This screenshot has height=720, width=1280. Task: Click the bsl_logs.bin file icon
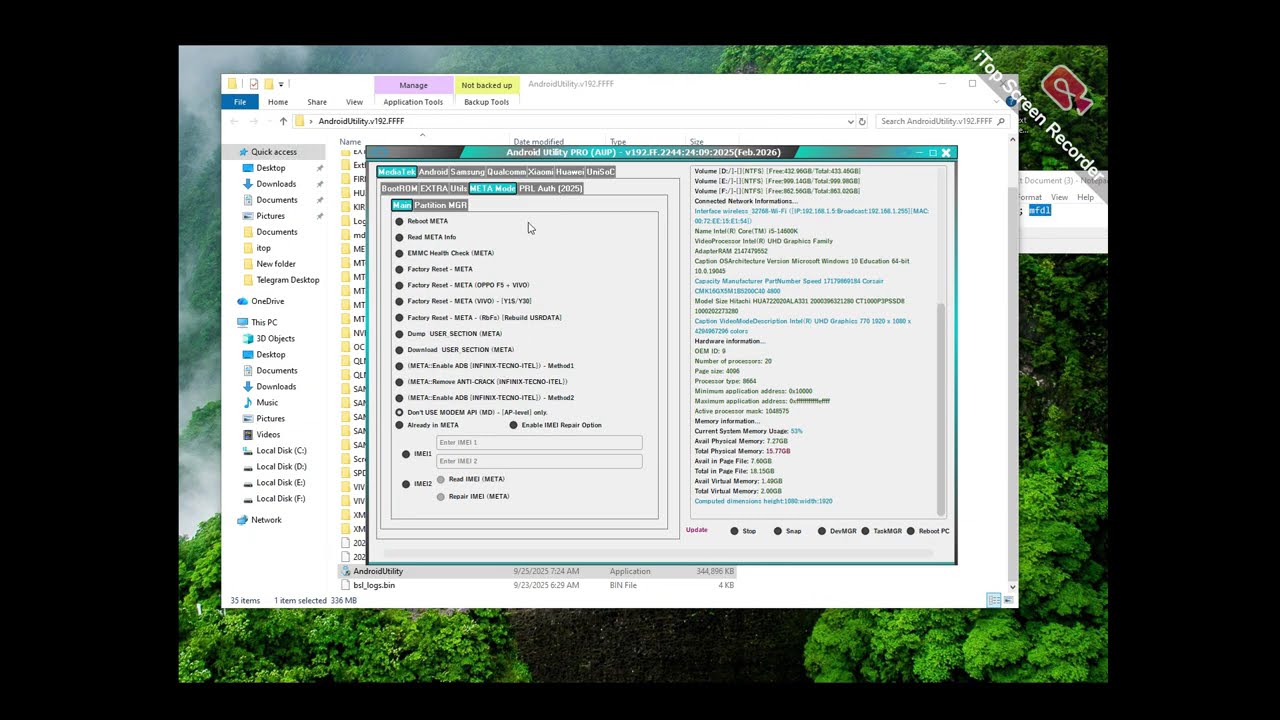pyautogui.click(x=346, y=585)
